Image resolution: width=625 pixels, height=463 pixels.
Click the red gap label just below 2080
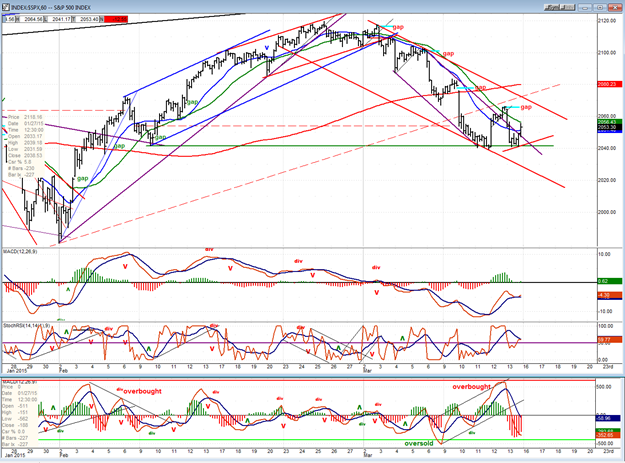coord(480,87)
